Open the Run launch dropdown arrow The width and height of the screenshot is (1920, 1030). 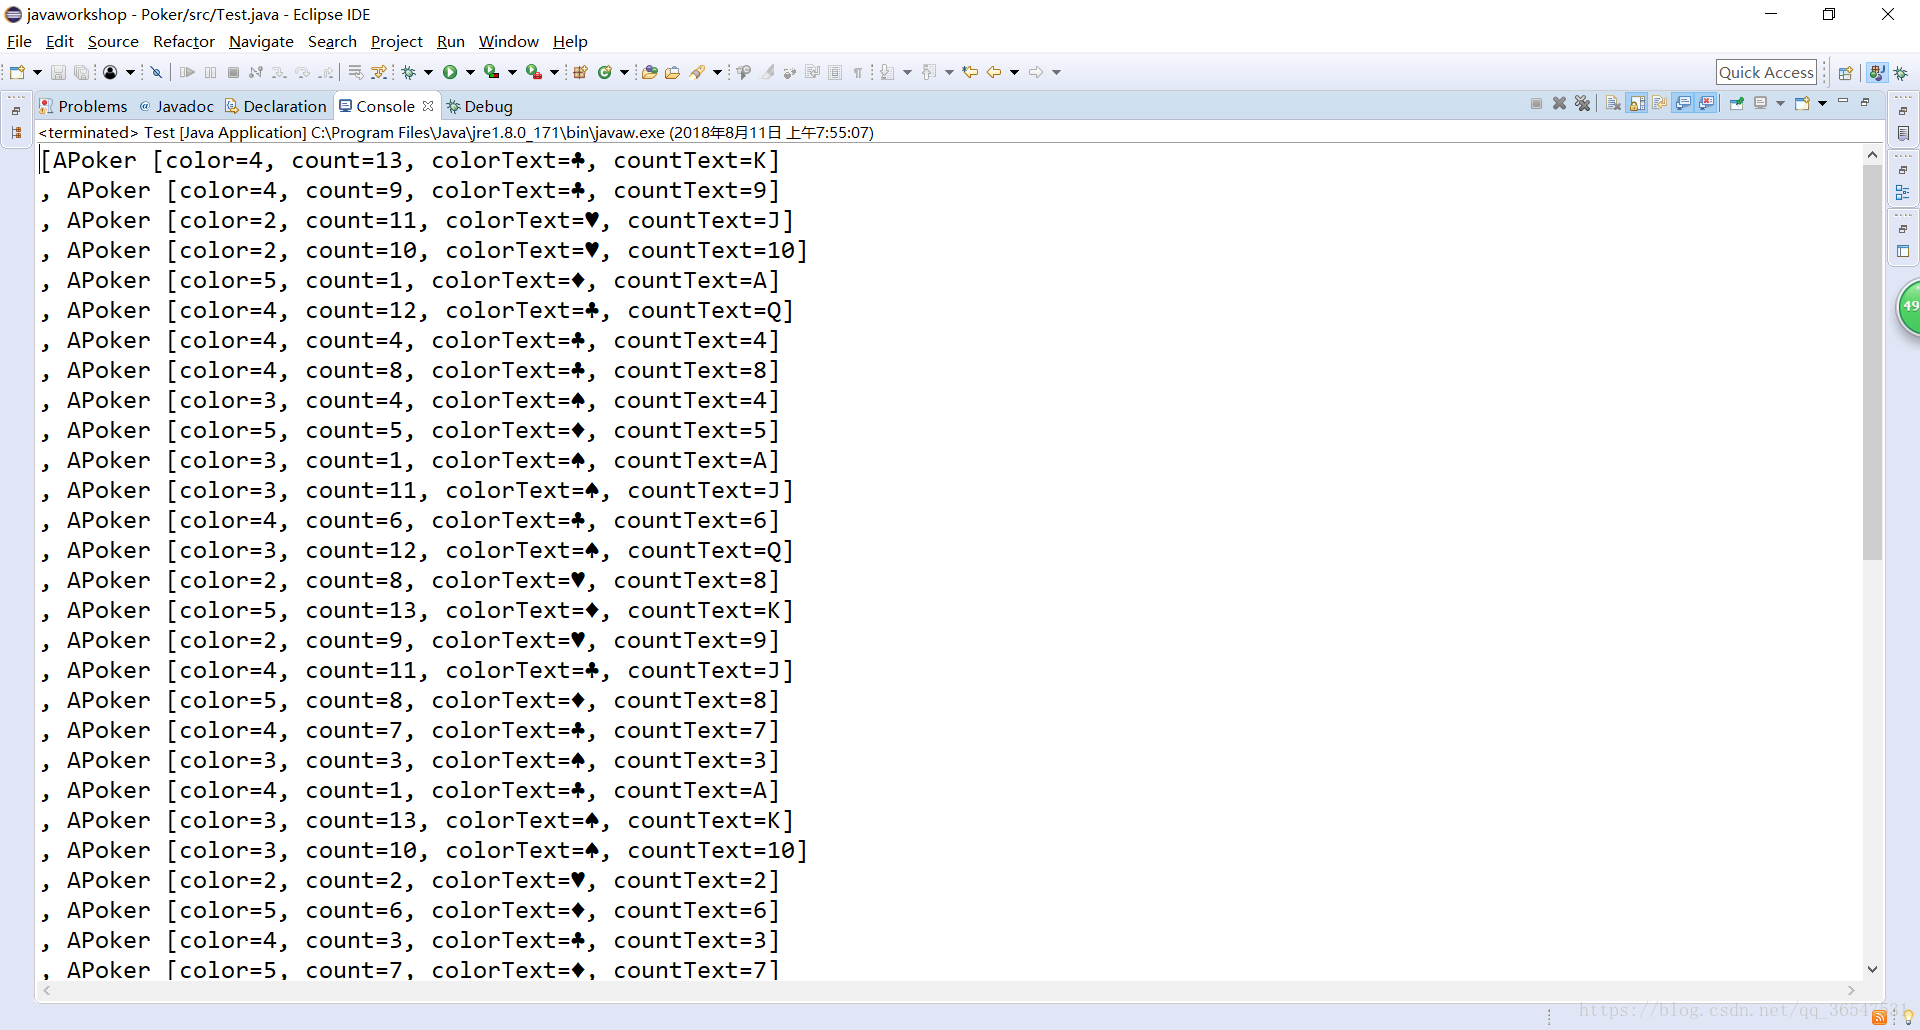pos(470,72)
